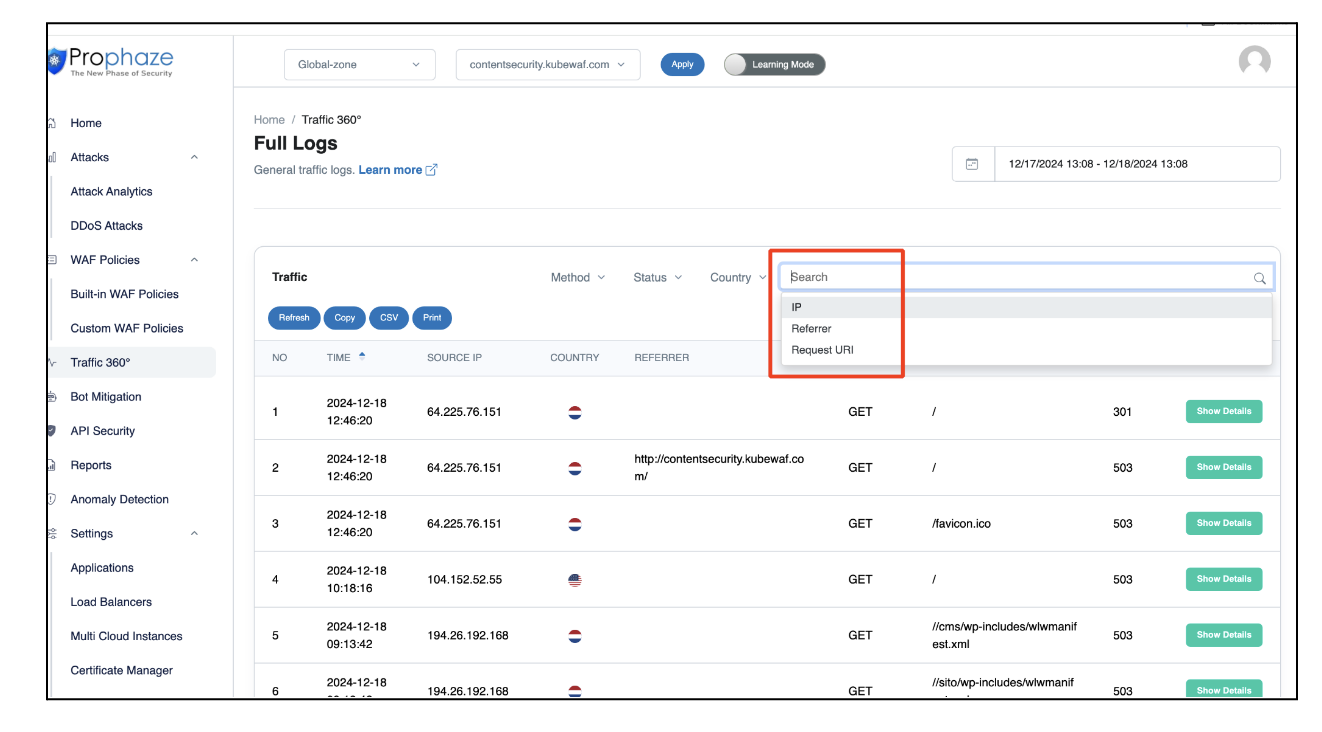Click the Apply button

pyautogui.click(x=682, y=65)
